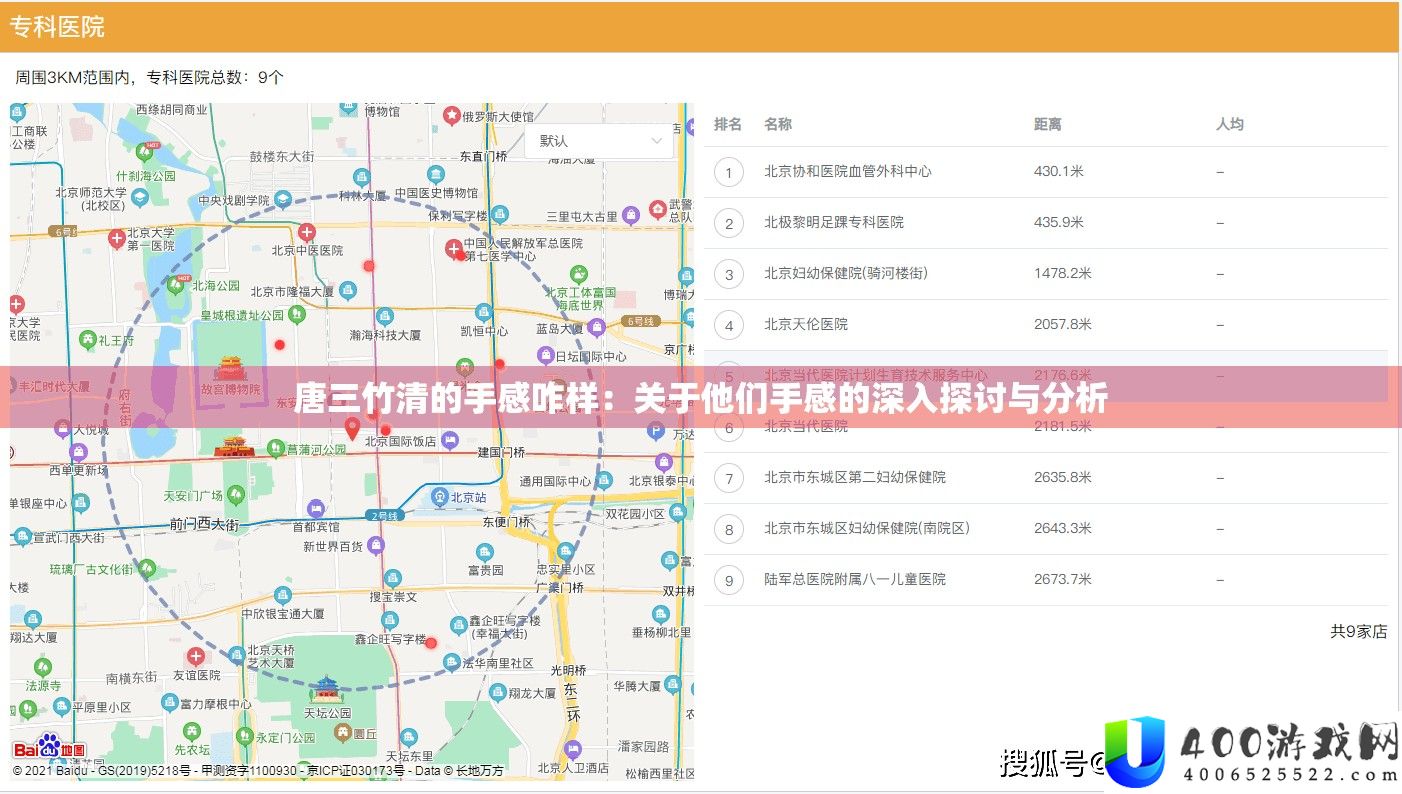Click the 永定门公园 green park icon
The image size is (1402, 794).
pyautogui.click(x=243, y=737)
